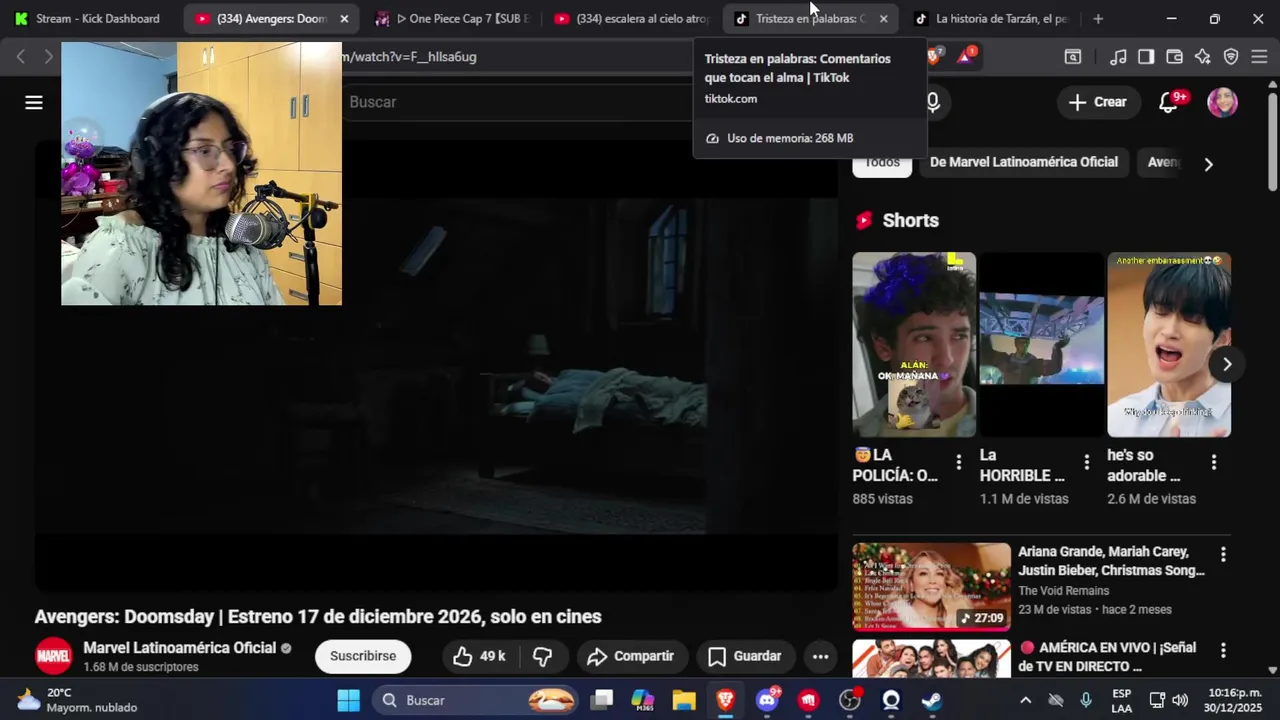Open Discord from the taskbar
This screenshot has width=1280, height=720.
coord(767,700)
